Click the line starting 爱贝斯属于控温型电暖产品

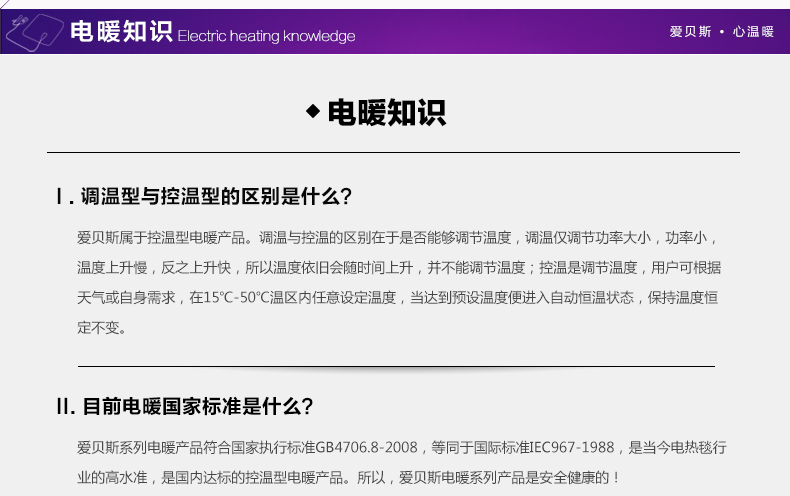397,237
